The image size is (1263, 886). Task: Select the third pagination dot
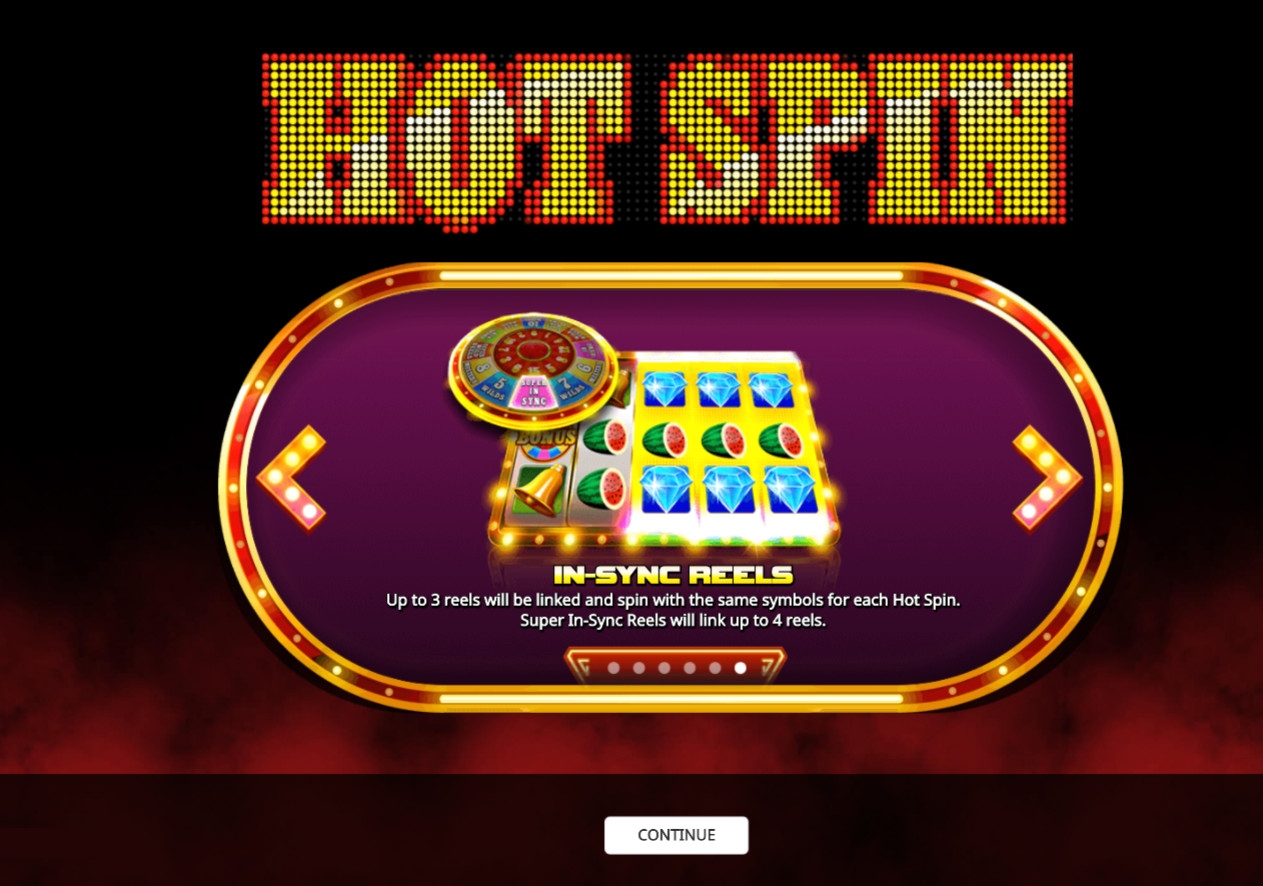[664, 668]
